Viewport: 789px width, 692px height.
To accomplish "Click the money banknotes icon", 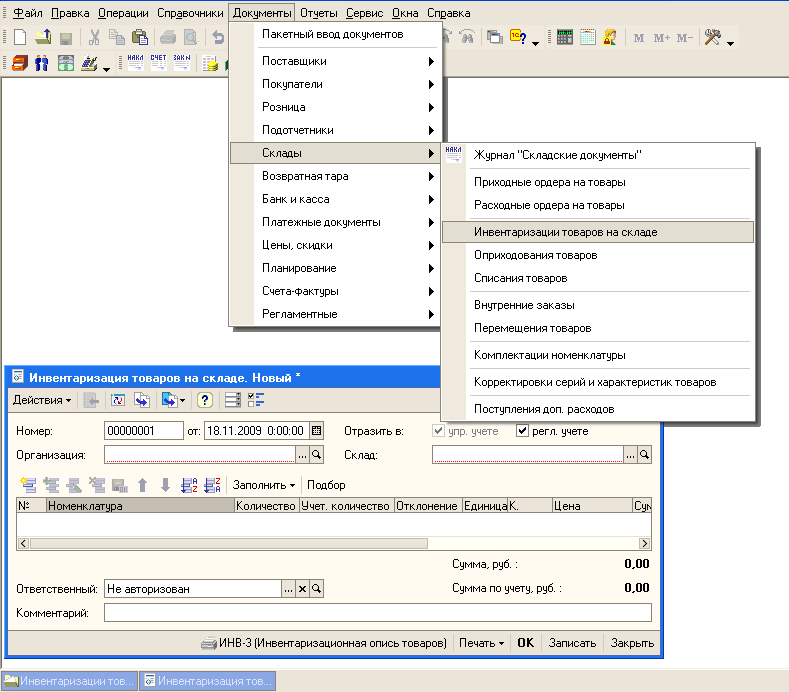I will pyautogui.click(x=65, y=63).
